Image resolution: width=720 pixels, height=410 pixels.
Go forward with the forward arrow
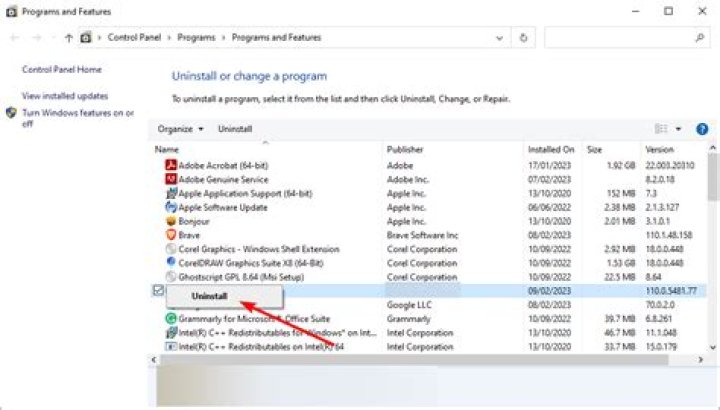[37, 38]
